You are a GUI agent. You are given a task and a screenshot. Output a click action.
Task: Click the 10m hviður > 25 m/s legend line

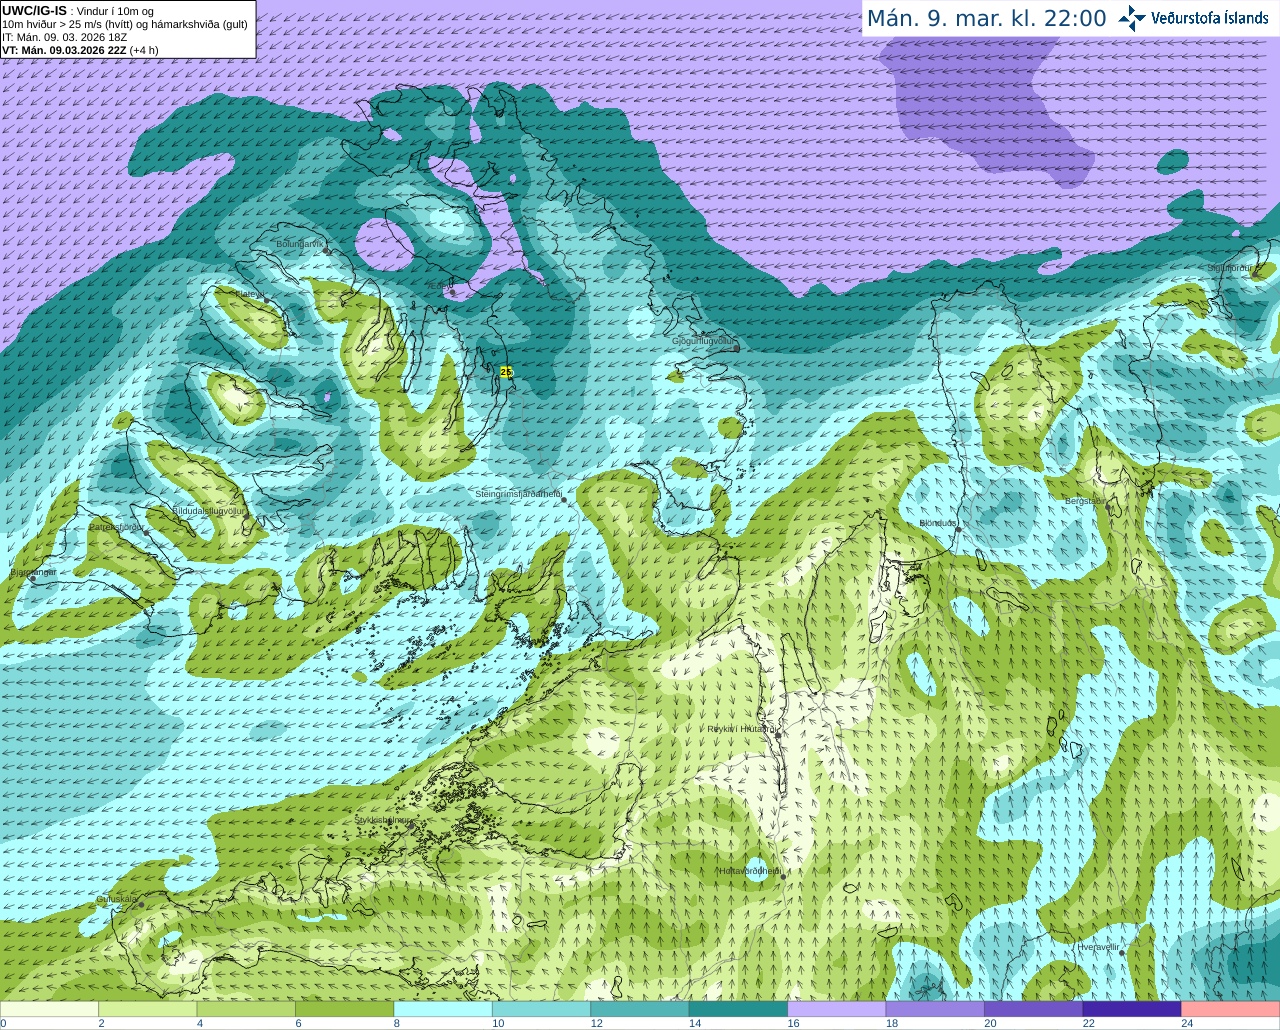[125, 24]
